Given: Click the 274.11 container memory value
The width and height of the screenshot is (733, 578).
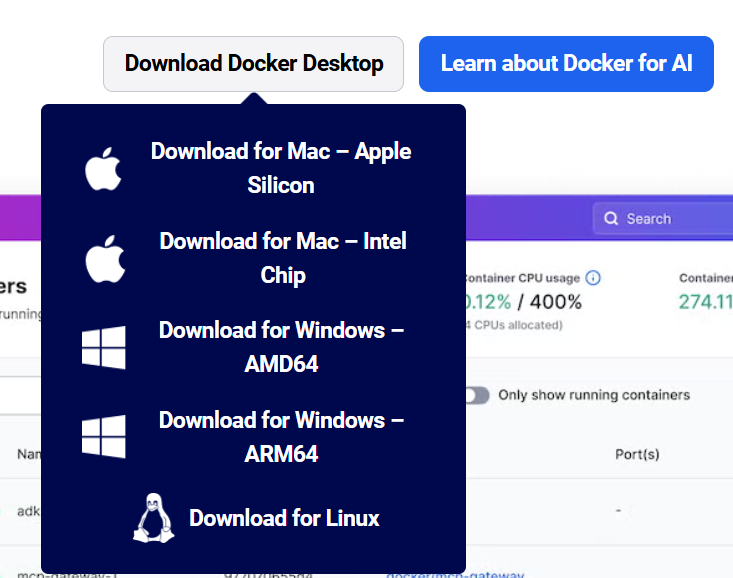Looking at the screenshot, I should pos(706,302).
